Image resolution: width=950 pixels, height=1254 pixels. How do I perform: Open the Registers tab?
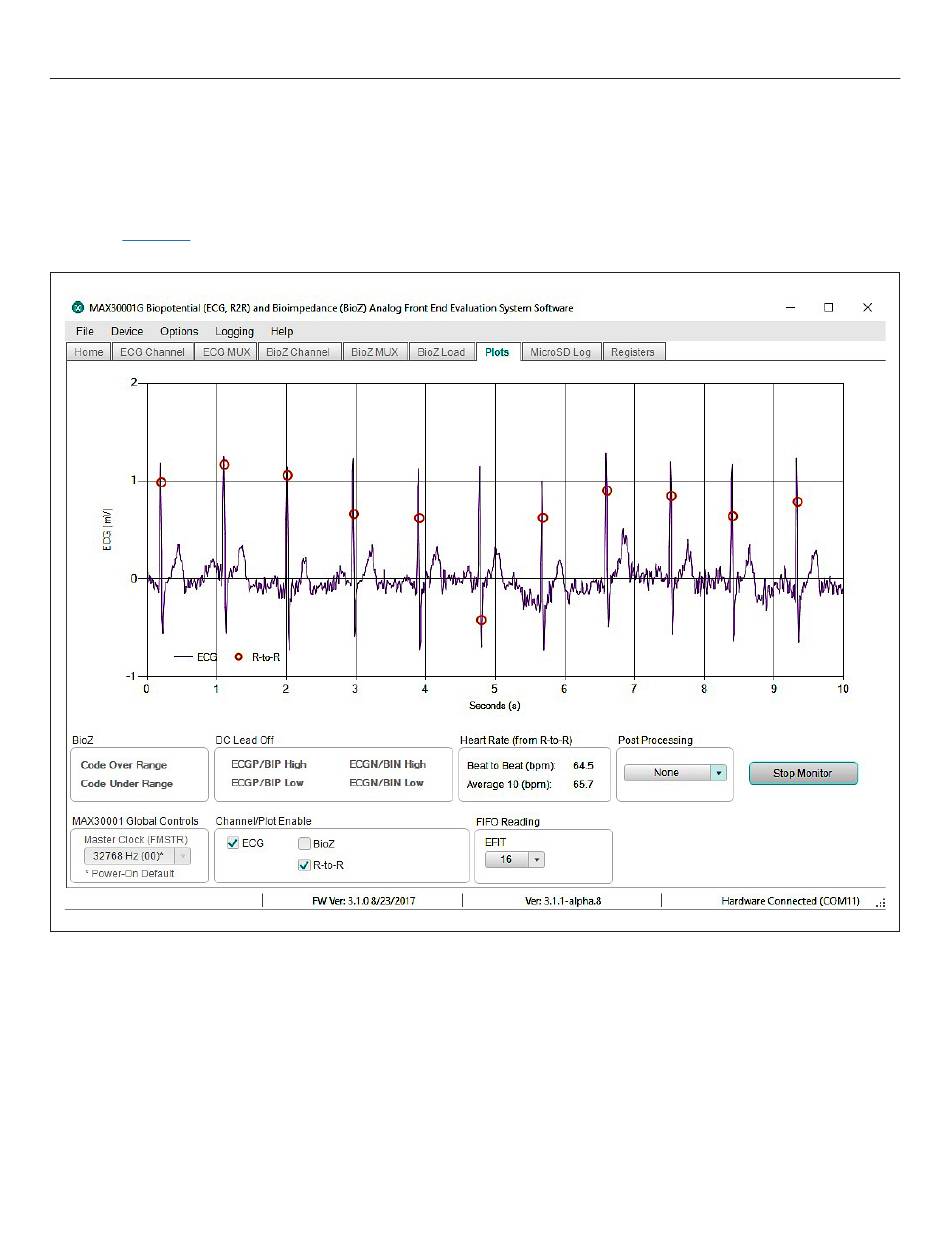[632, 352]
